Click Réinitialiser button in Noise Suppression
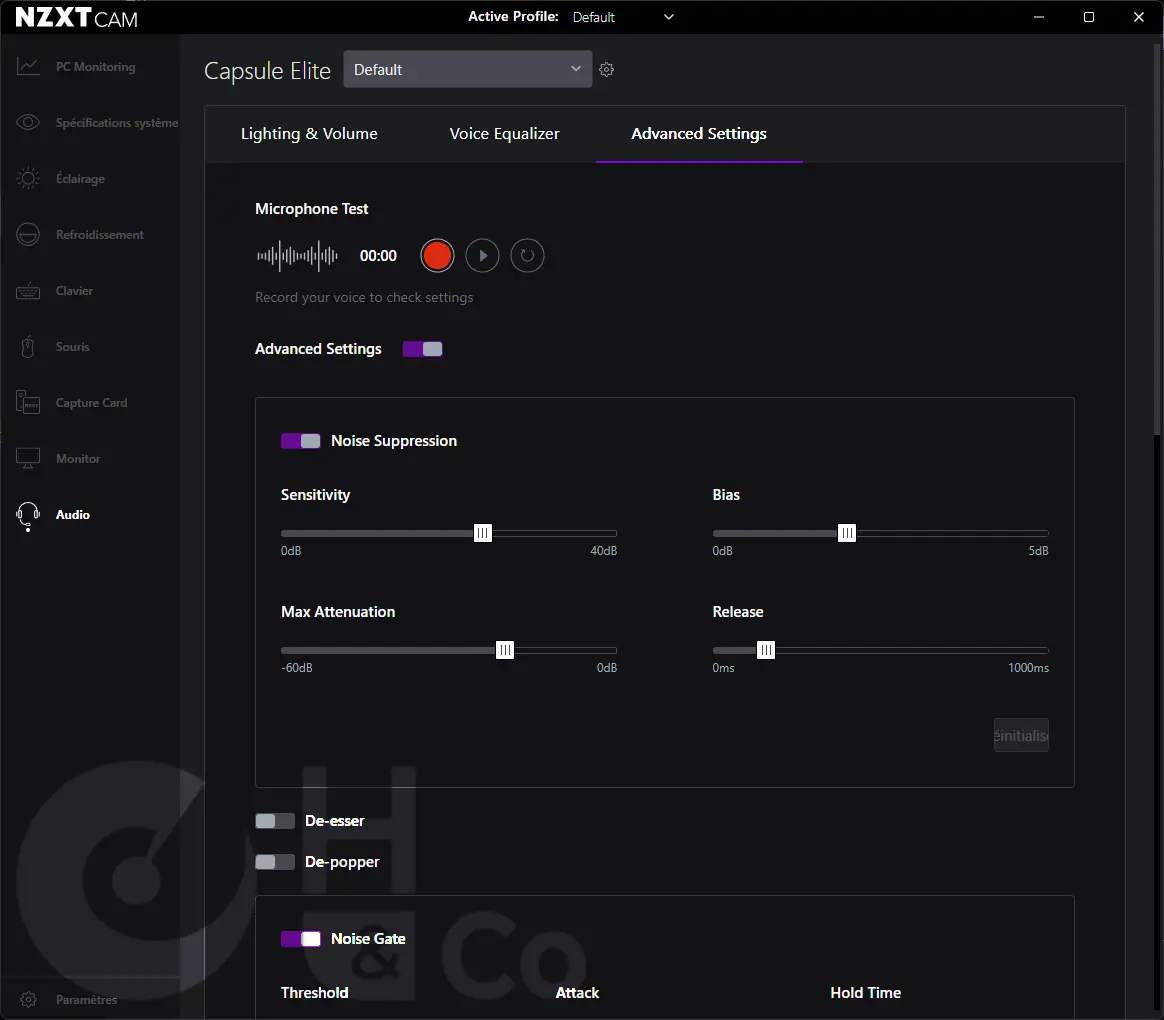 point(1021,735)
